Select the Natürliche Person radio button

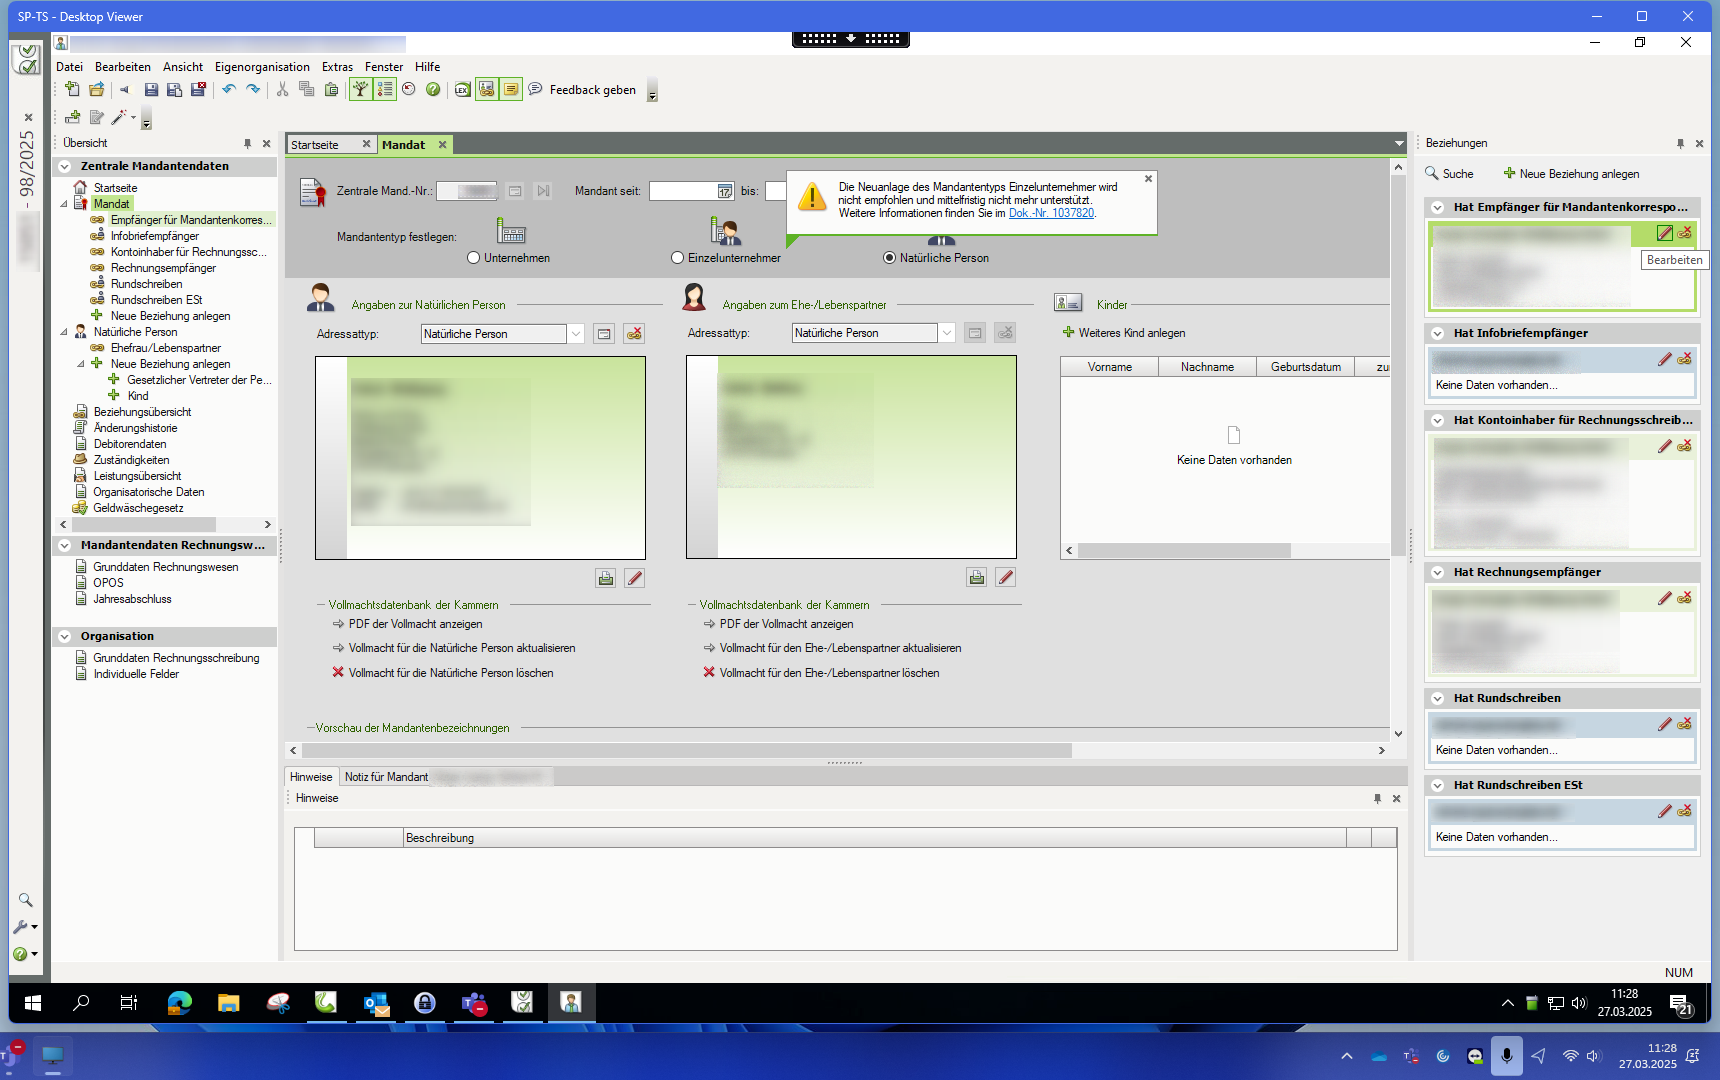point(889,258)
